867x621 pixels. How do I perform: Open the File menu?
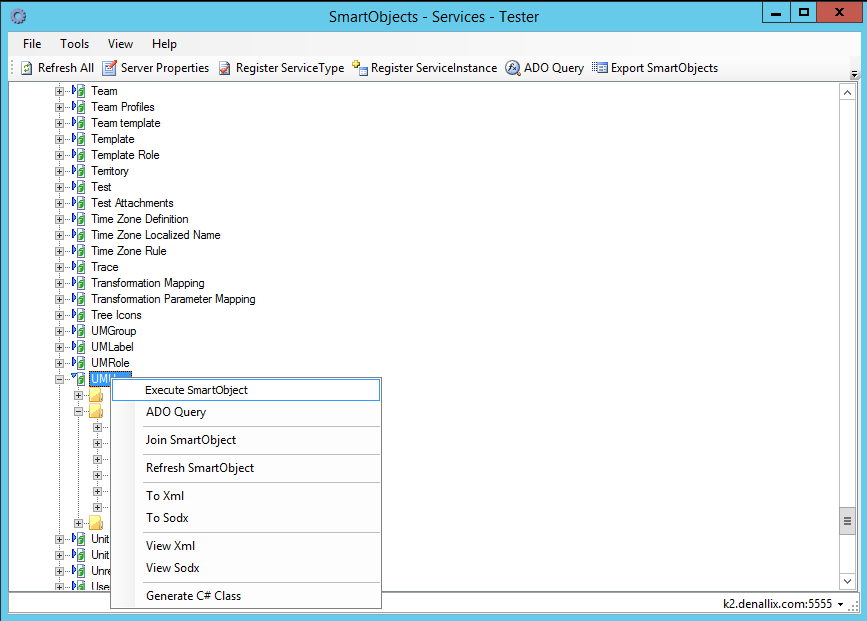click(x=32, y=44)
